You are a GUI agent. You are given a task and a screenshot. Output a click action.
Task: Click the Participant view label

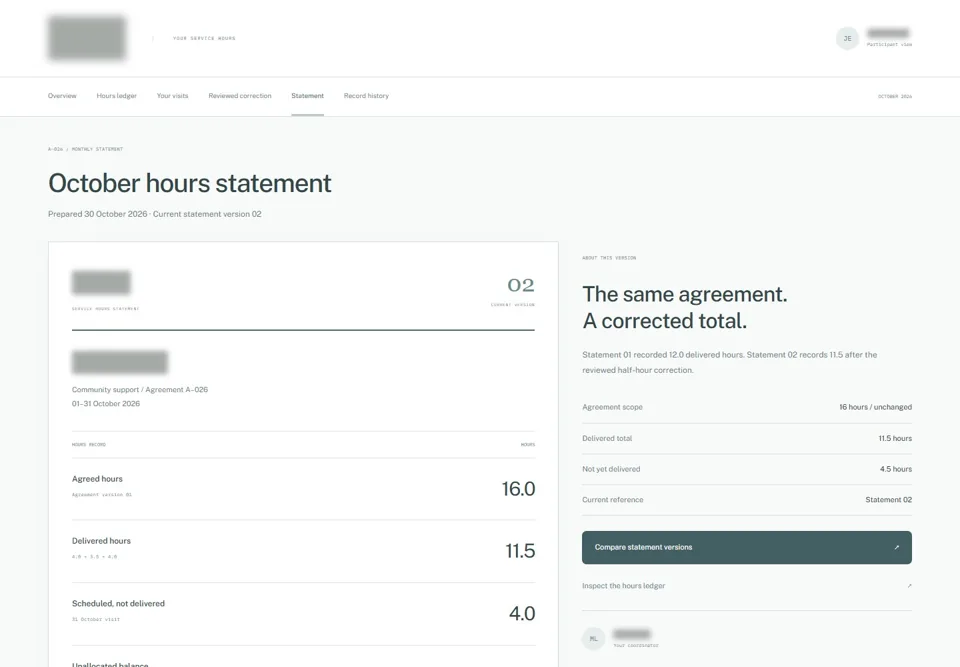889,45
